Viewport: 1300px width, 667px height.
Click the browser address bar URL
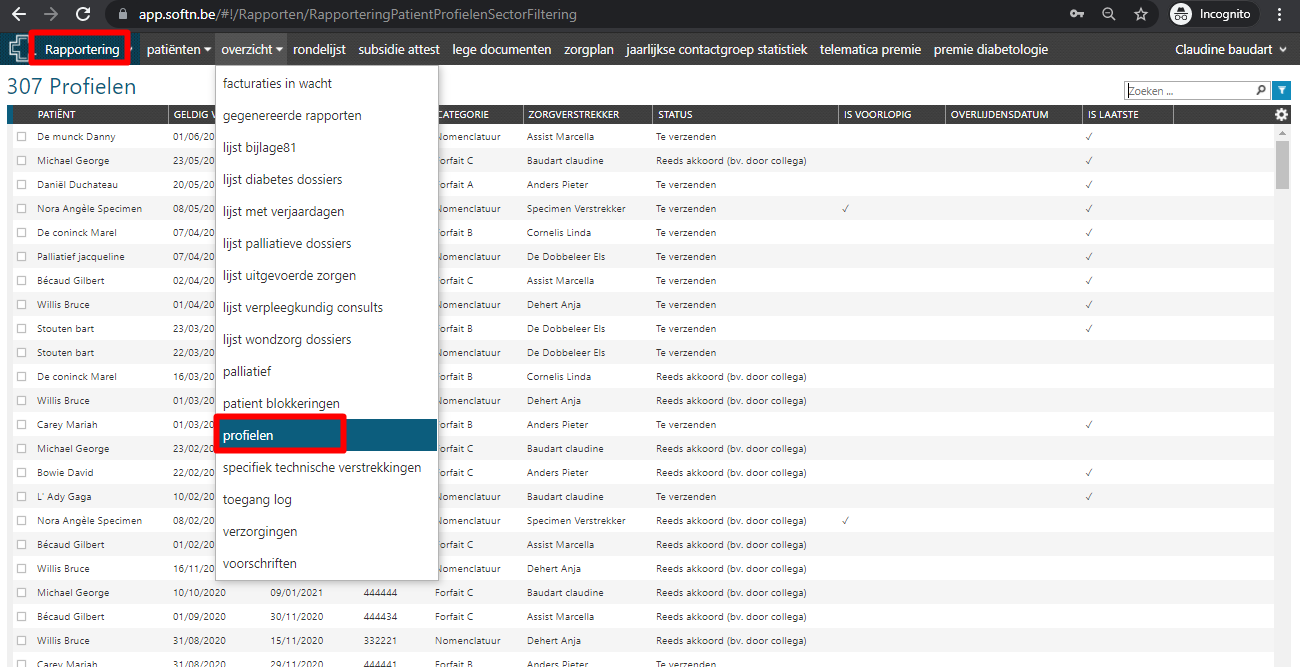click(358, 15)
